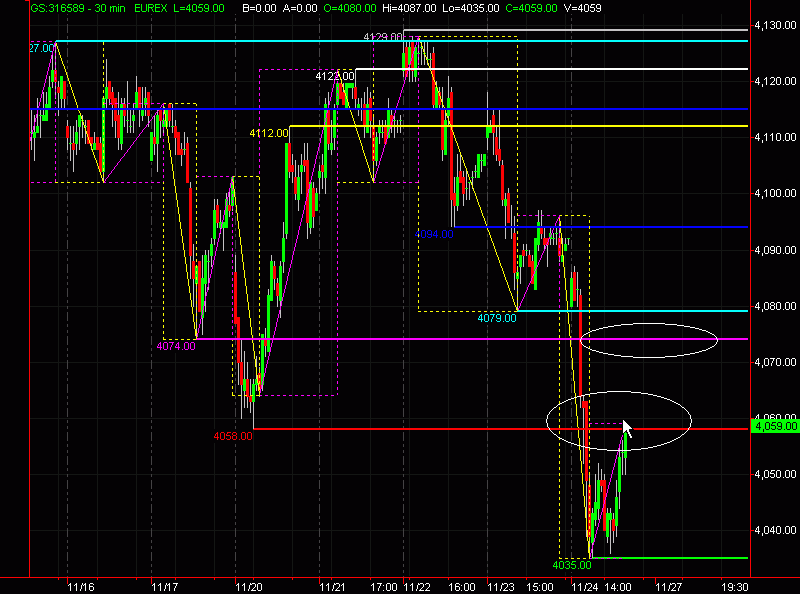Click the 11/22 date on time axis
This screenshot has height=594, width=800.
click(x=417, y=587)
